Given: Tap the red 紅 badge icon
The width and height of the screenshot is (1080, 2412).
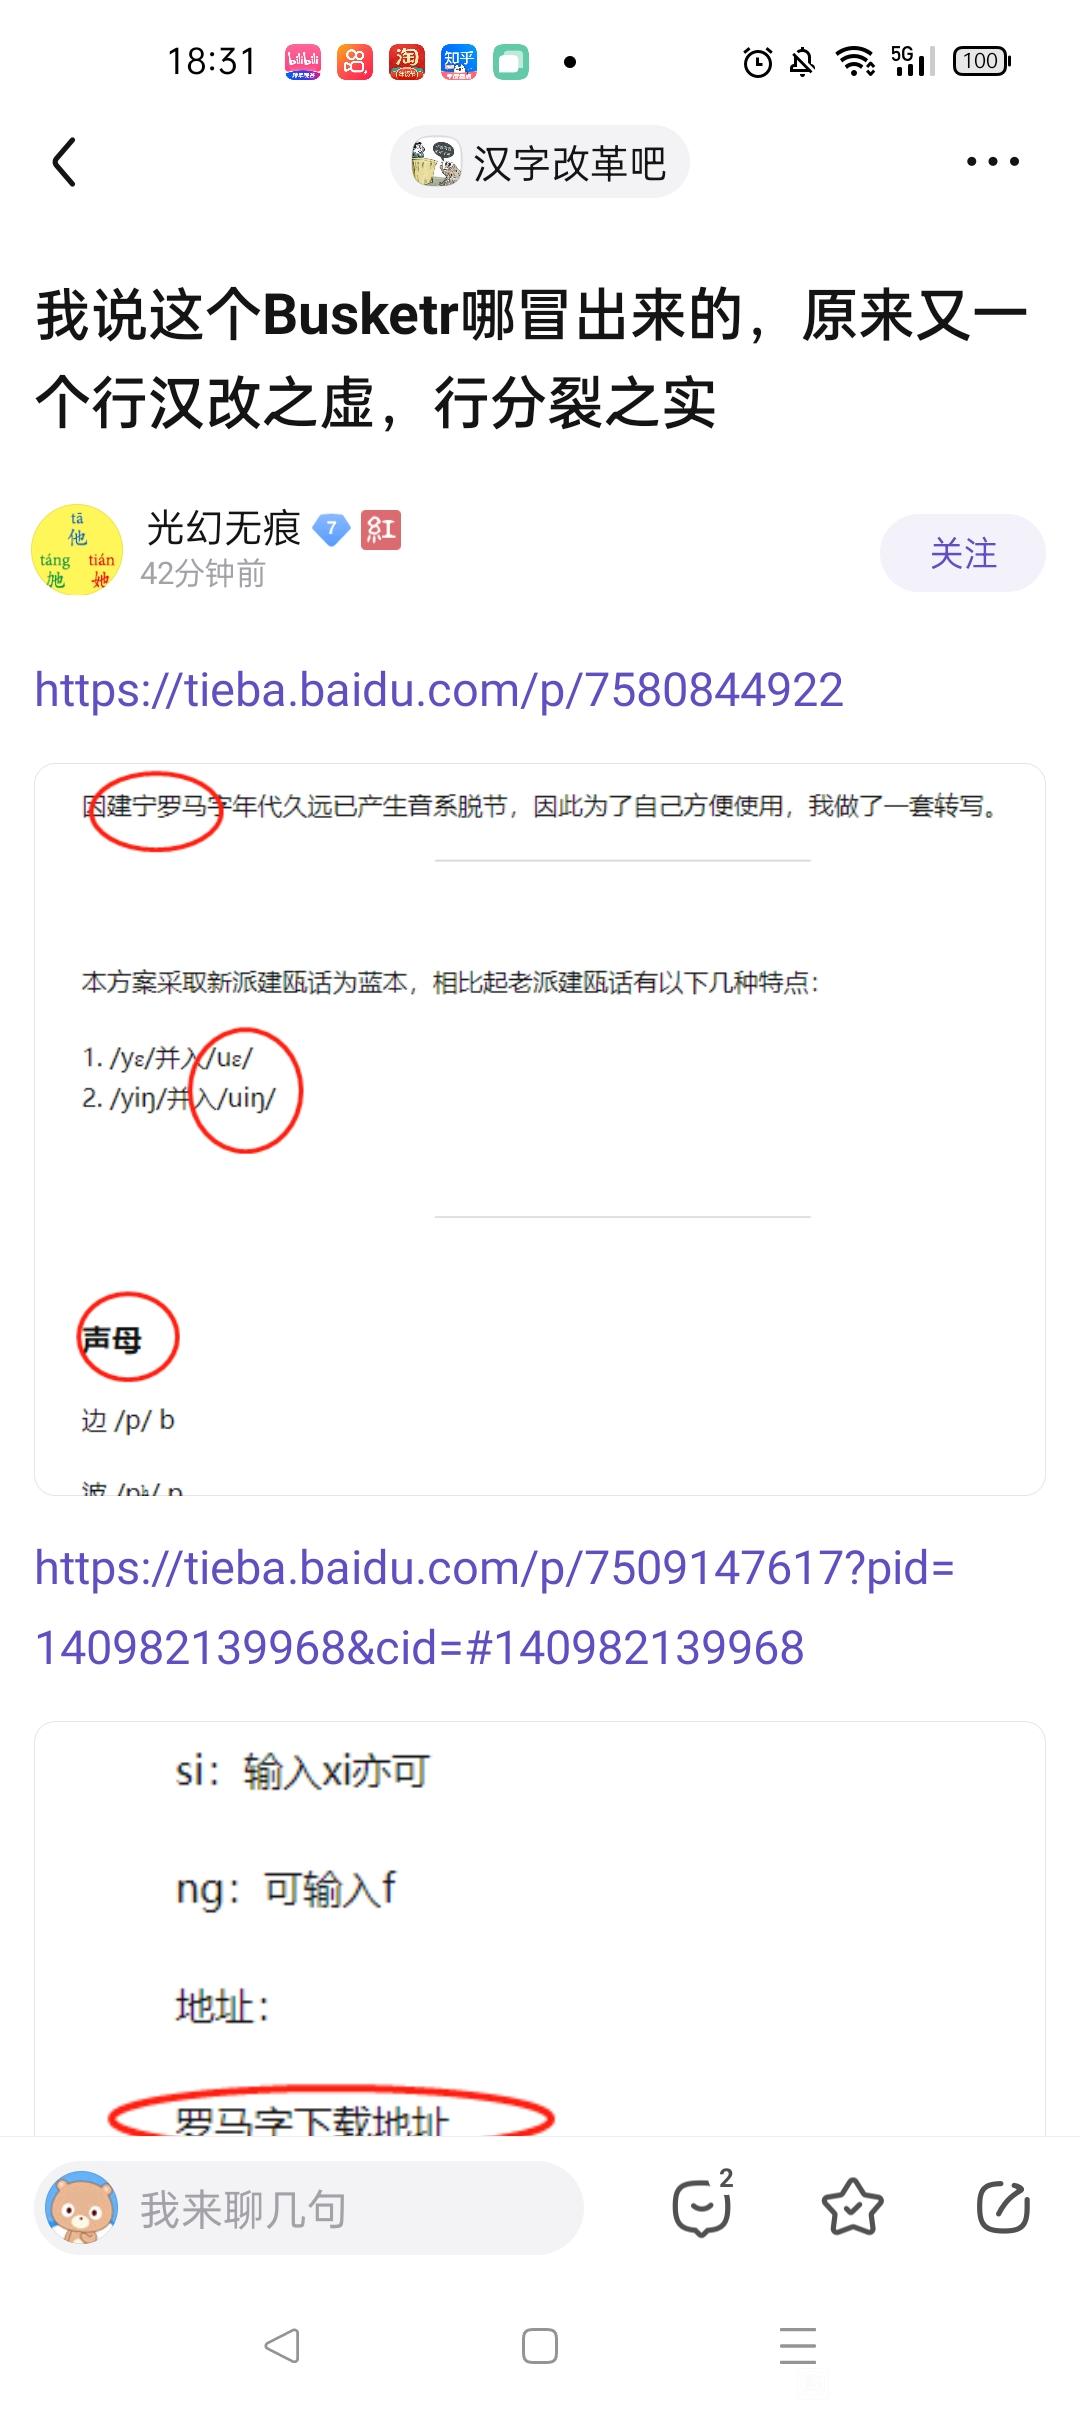Looking at the screenshot, I should [x=381, y=530].
